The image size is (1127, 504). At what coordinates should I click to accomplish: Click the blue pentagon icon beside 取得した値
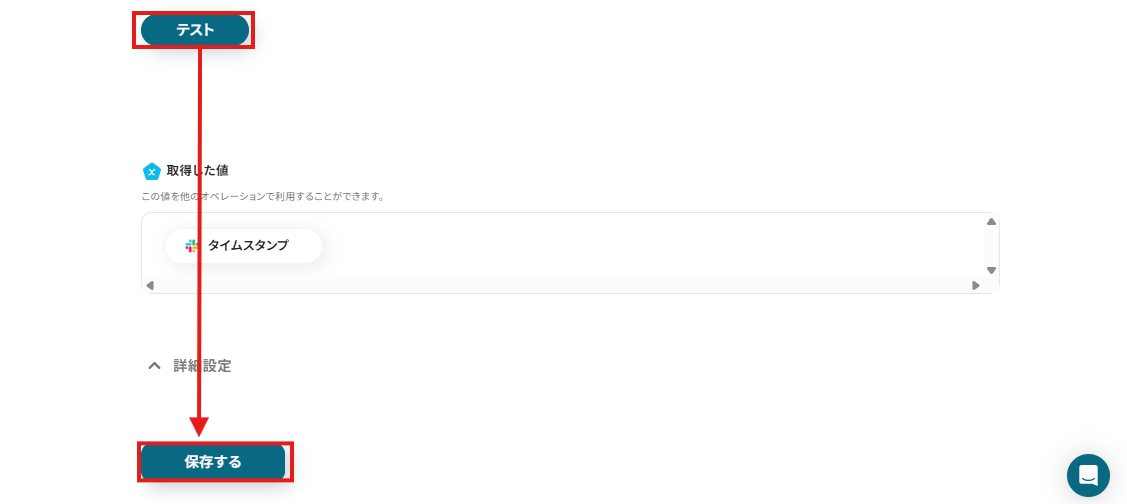click(151, 171)
